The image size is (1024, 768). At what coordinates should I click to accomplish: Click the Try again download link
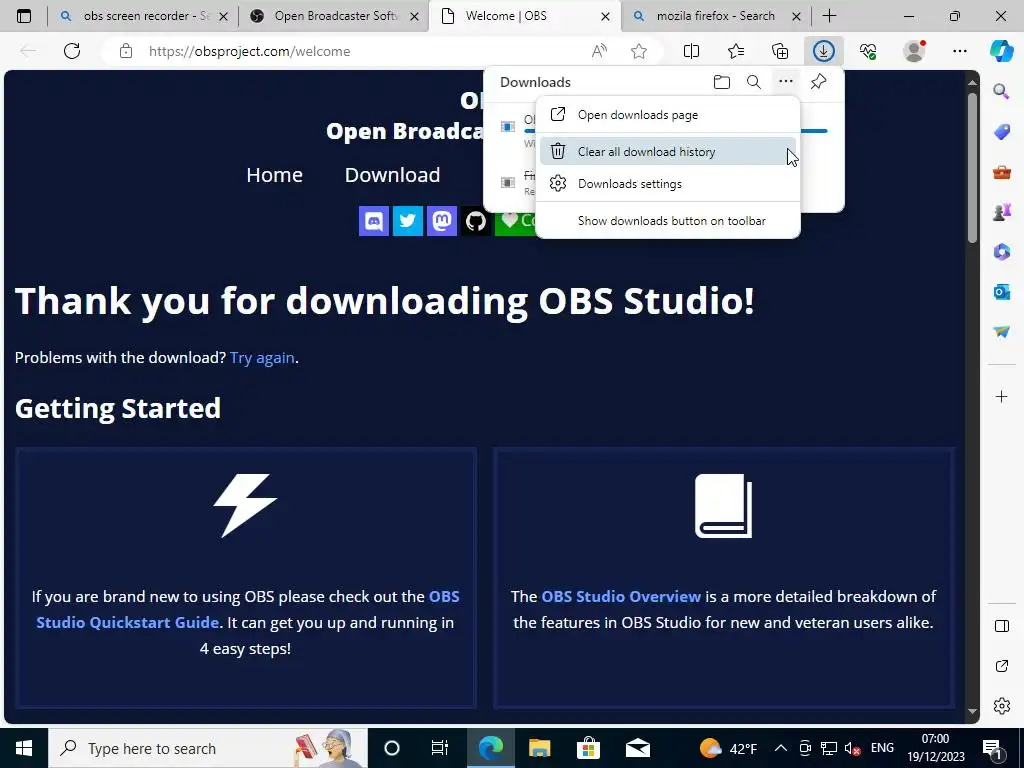coord(262,358)
